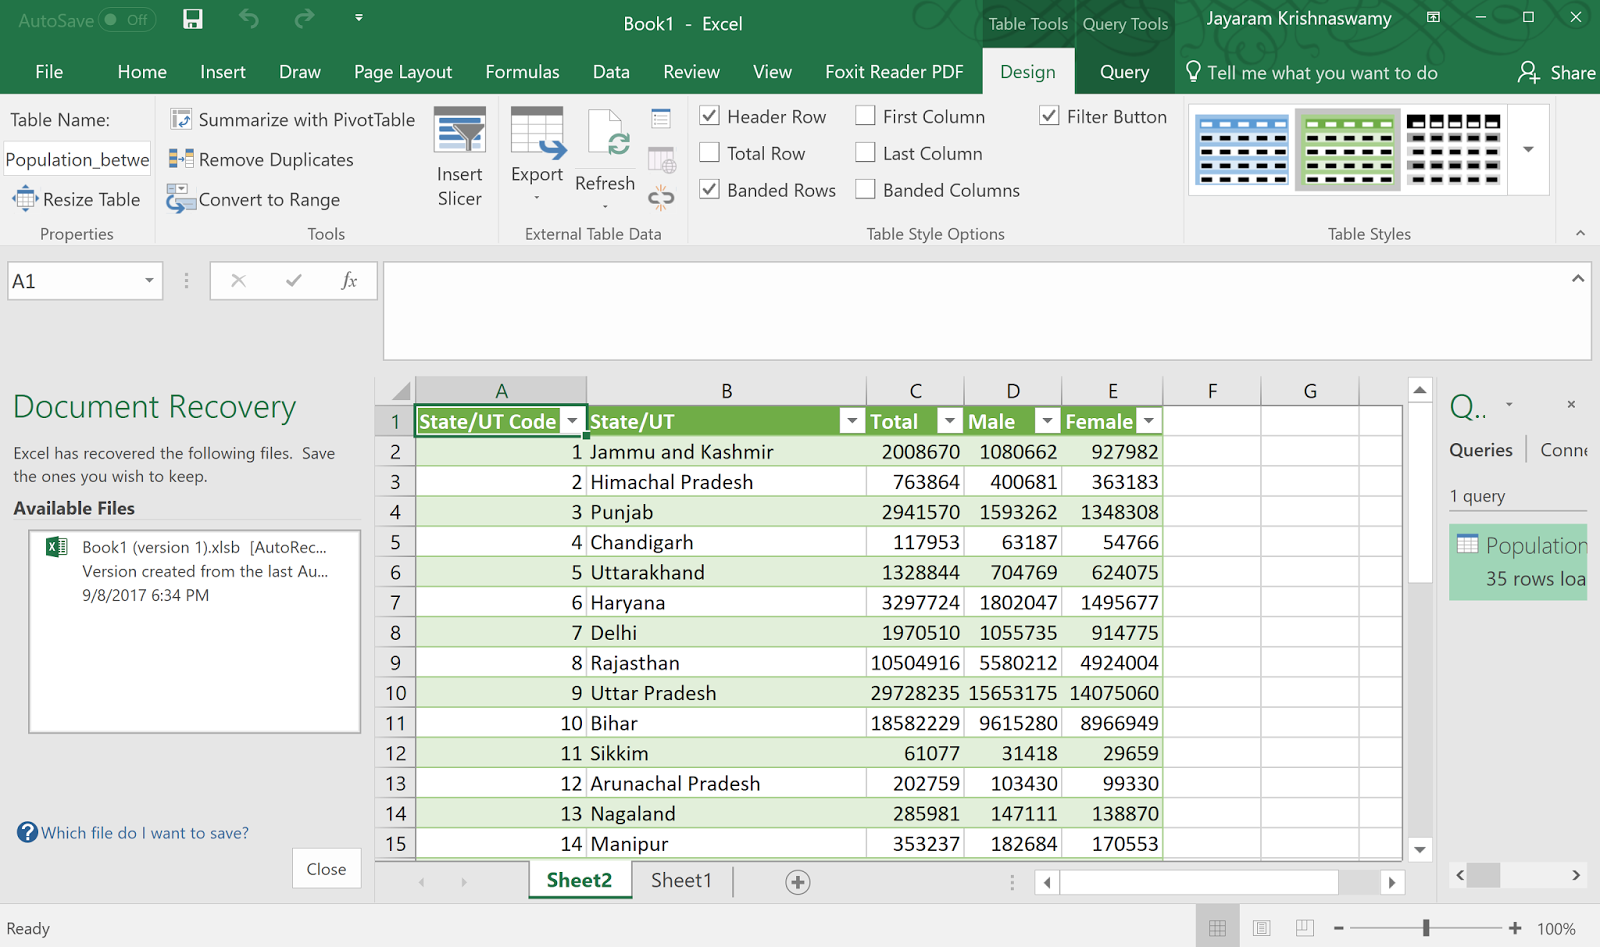Expand the Table Styles gallery
Viewport: 1600px width, 947px height.
point(1527,149)
